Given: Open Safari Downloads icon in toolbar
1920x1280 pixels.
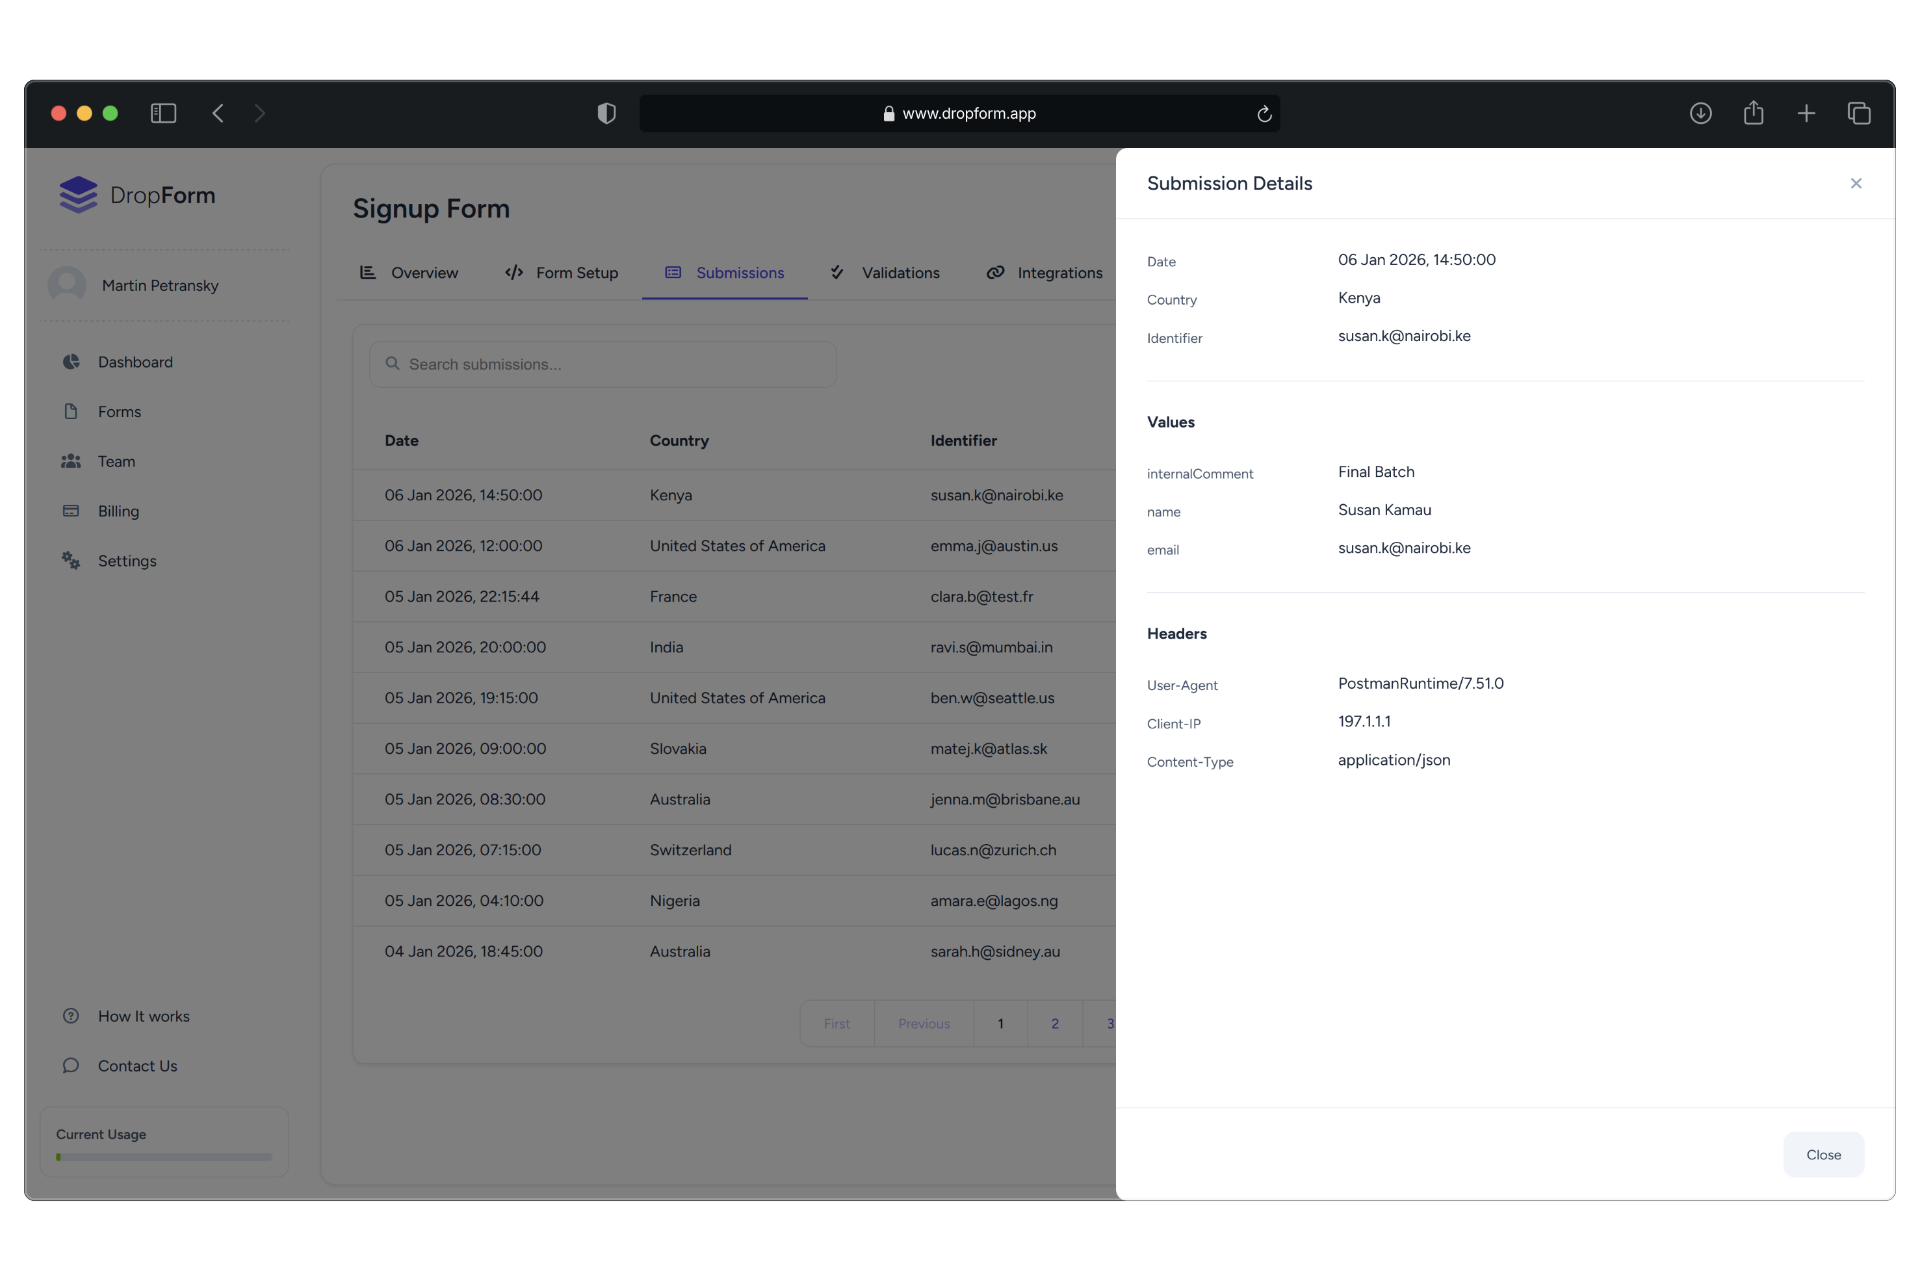Looking at the screenshot, I should 1700,113.
